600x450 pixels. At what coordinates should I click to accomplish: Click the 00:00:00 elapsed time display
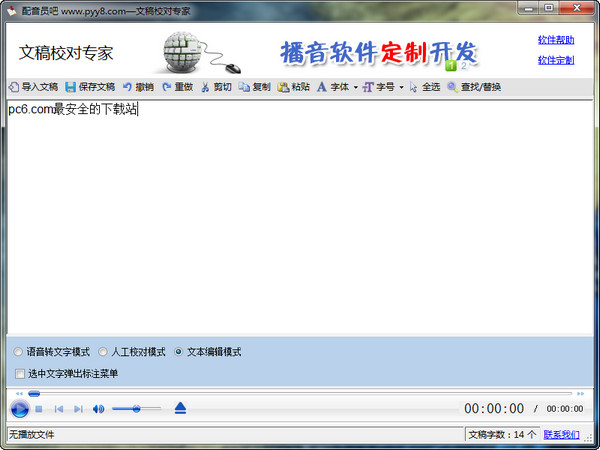(494, 409)
